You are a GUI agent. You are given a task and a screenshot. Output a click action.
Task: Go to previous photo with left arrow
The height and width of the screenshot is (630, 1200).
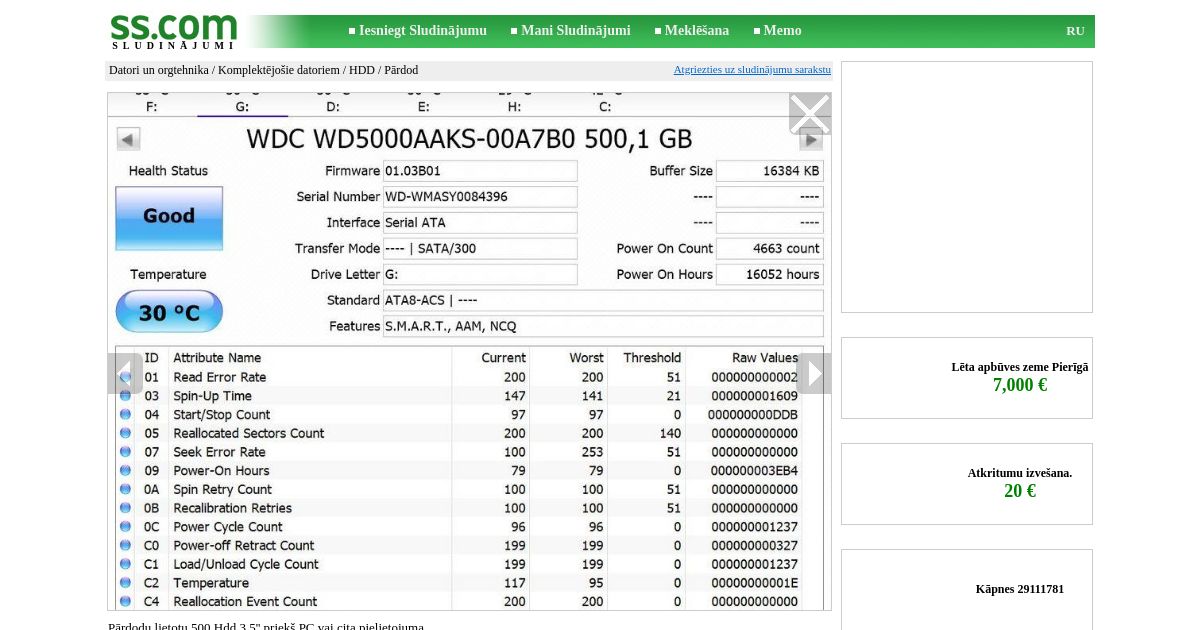pyautogui.click(x=124, y=373)
